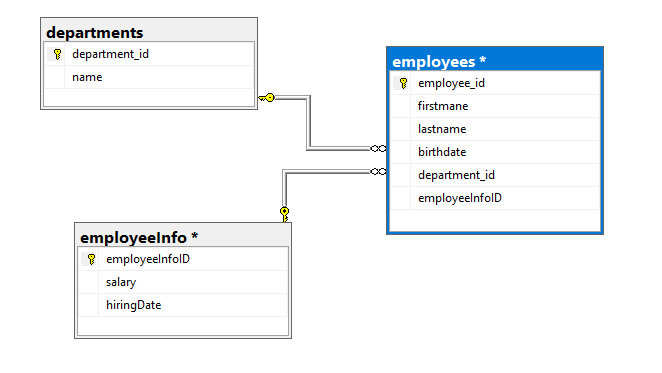Select the employeeInfoID column in employees table

click(x=495, y=198)
